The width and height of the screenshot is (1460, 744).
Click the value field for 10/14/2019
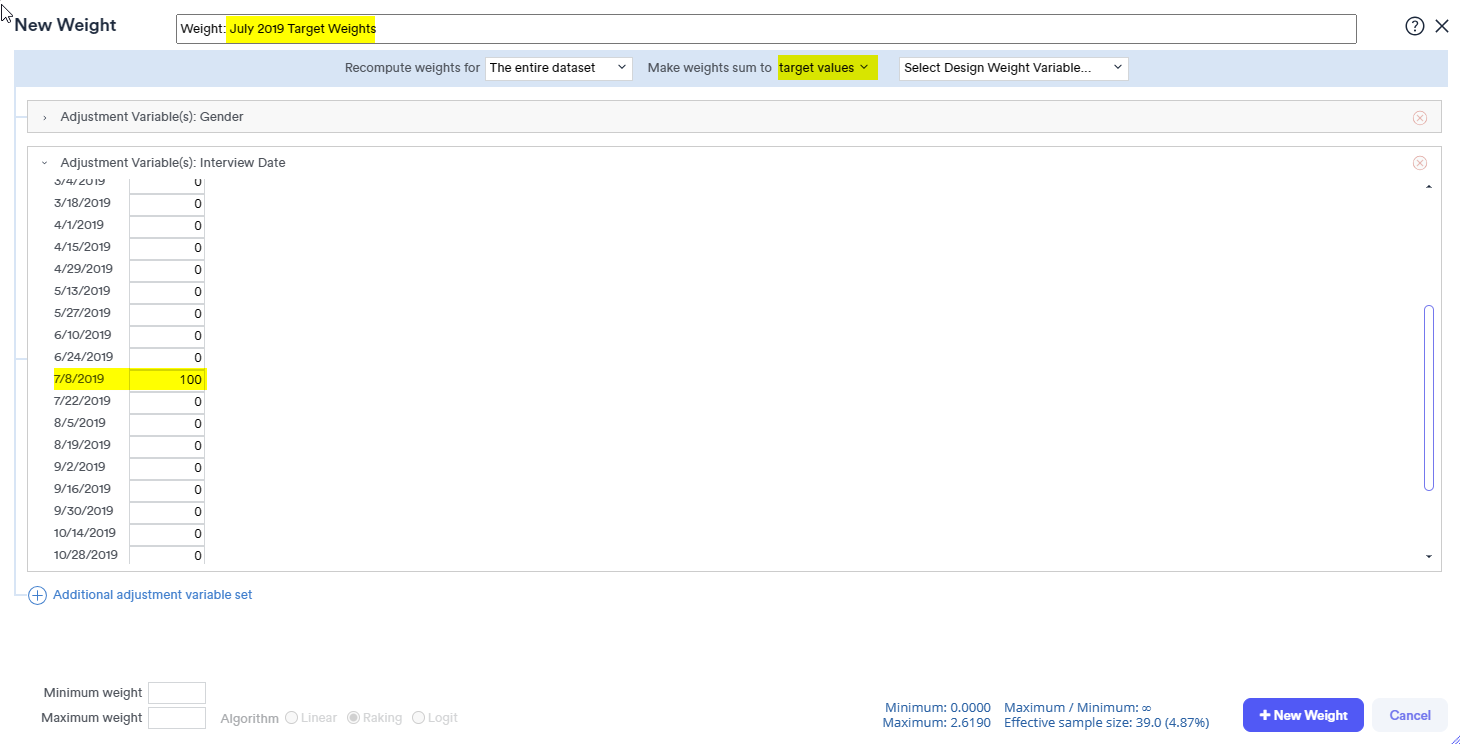[x=167, y=534]
